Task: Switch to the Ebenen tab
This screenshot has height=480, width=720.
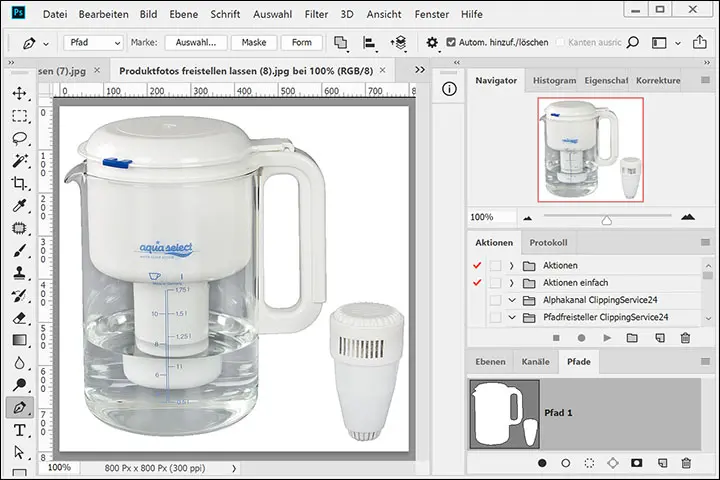Action: pyautogui.click(x=490, y=361)
